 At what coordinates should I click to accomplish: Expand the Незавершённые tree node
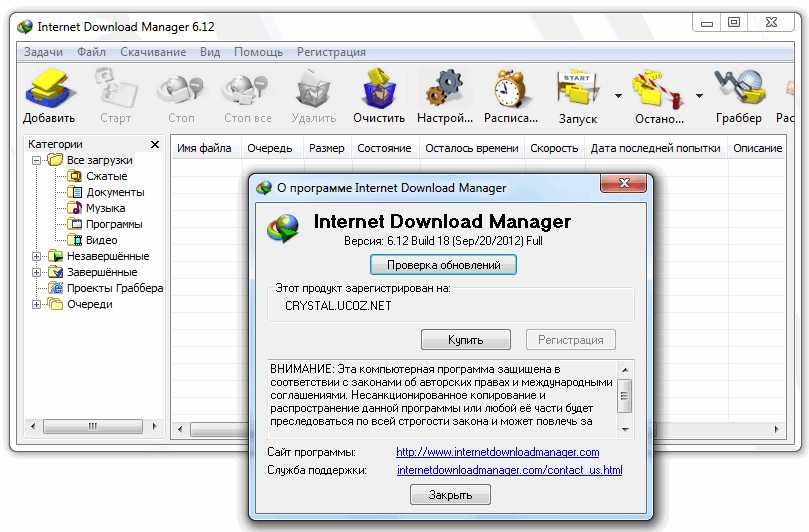37,256
